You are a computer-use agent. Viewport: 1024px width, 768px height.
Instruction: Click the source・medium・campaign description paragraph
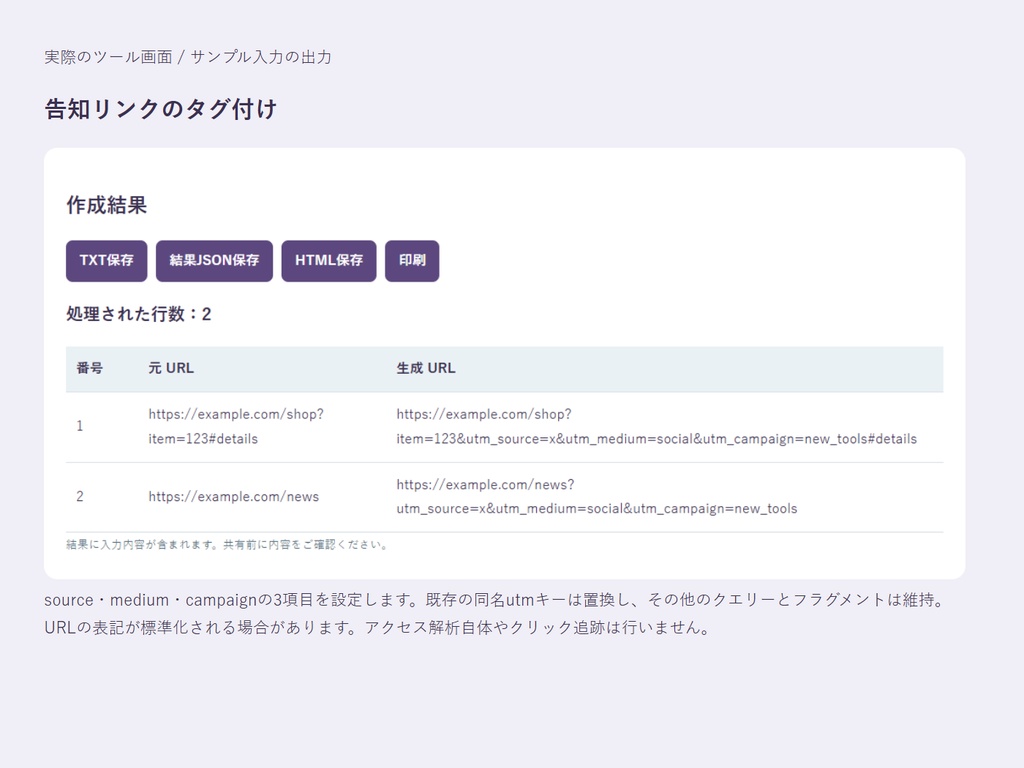coord(496,614)
